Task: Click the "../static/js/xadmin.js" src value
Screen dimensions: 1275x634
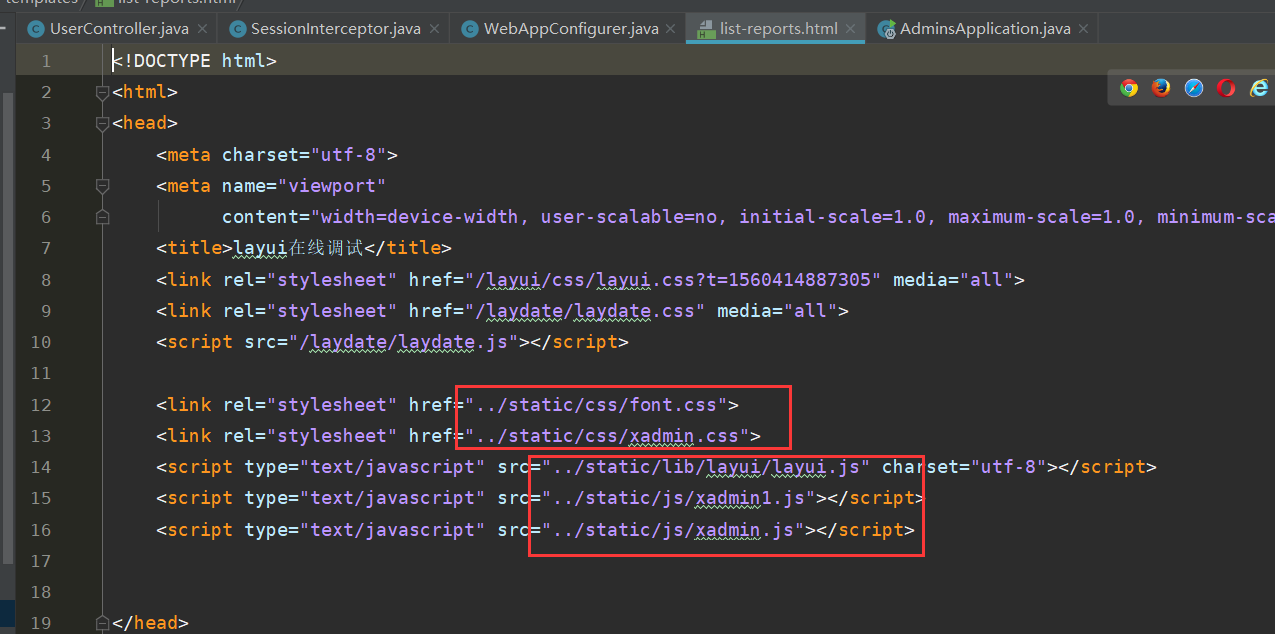Action: click(x=673, y=530)
